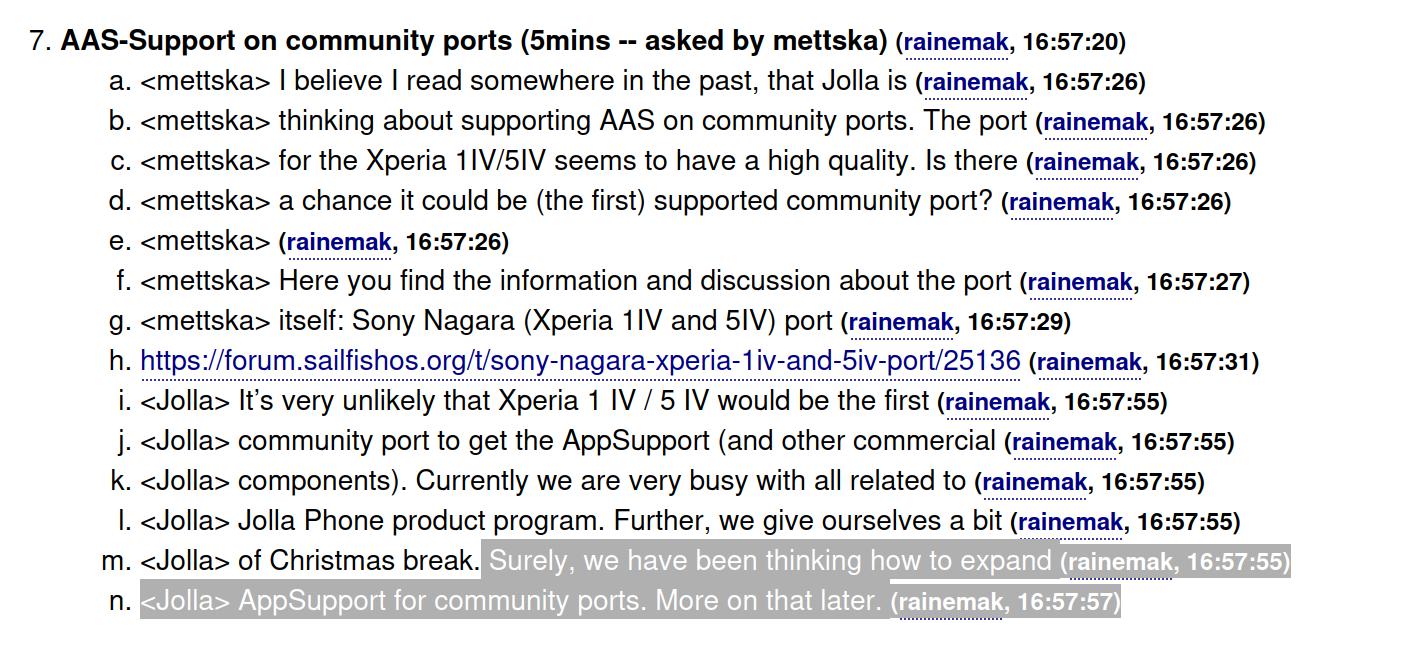Viewport: 1402px width, 652px height.
Task: Click rainemak link beside the AAS-Support heading
Action: point(955,42)
